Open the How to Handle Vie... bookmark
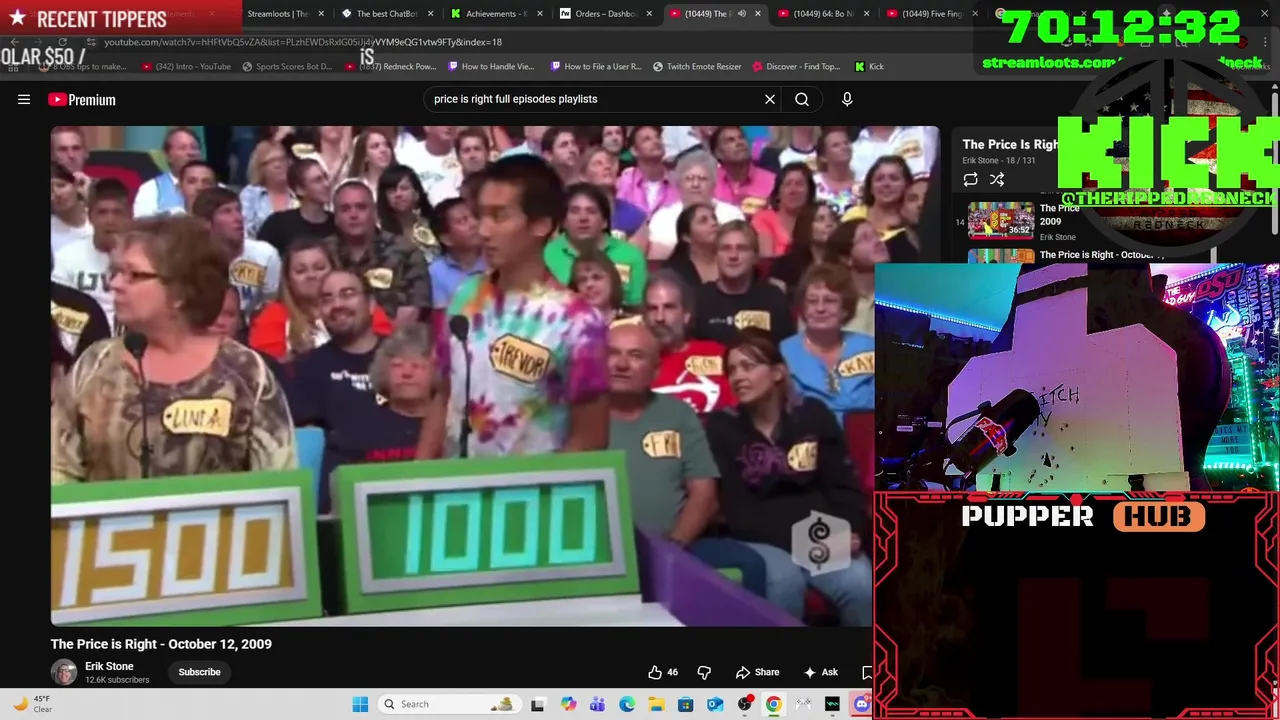 click(491, 66)
